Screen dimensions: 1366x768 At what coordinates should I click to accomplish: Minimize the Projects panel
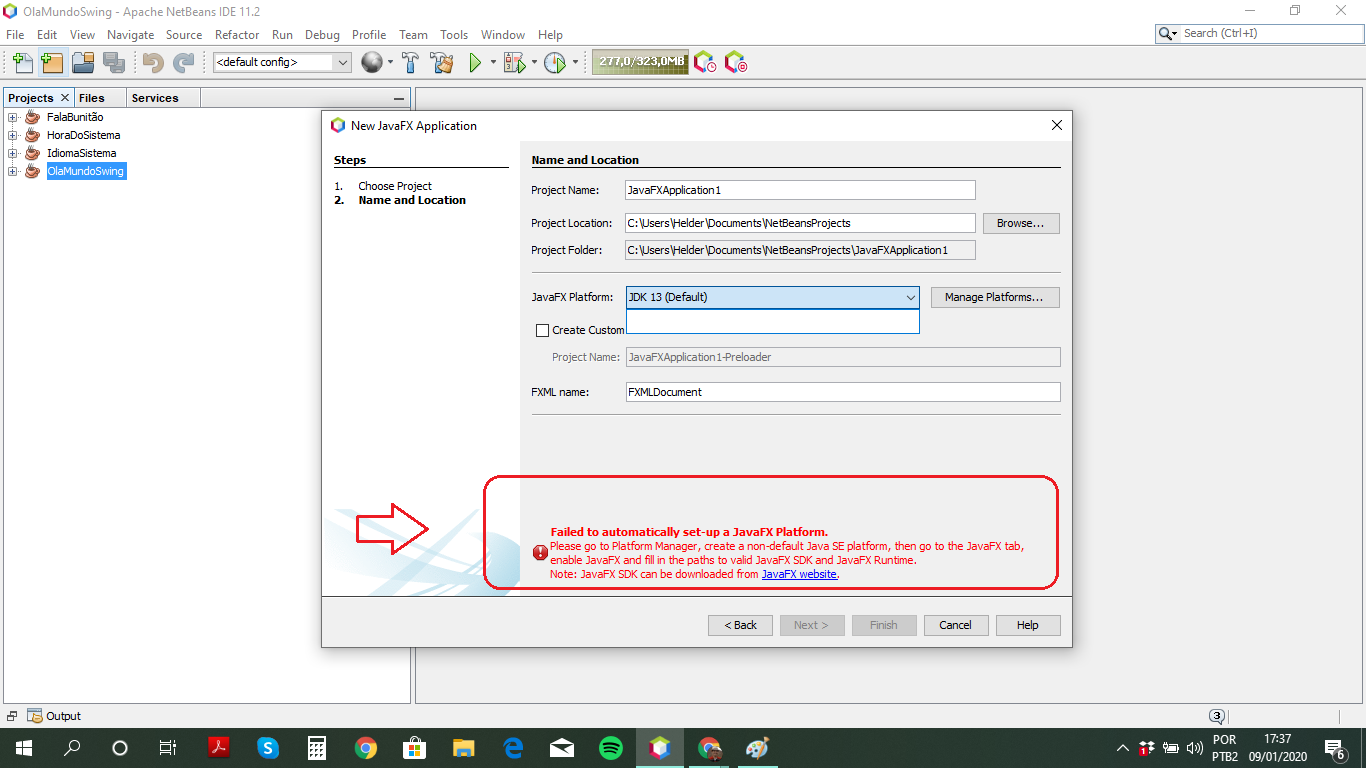pos(399,98)
